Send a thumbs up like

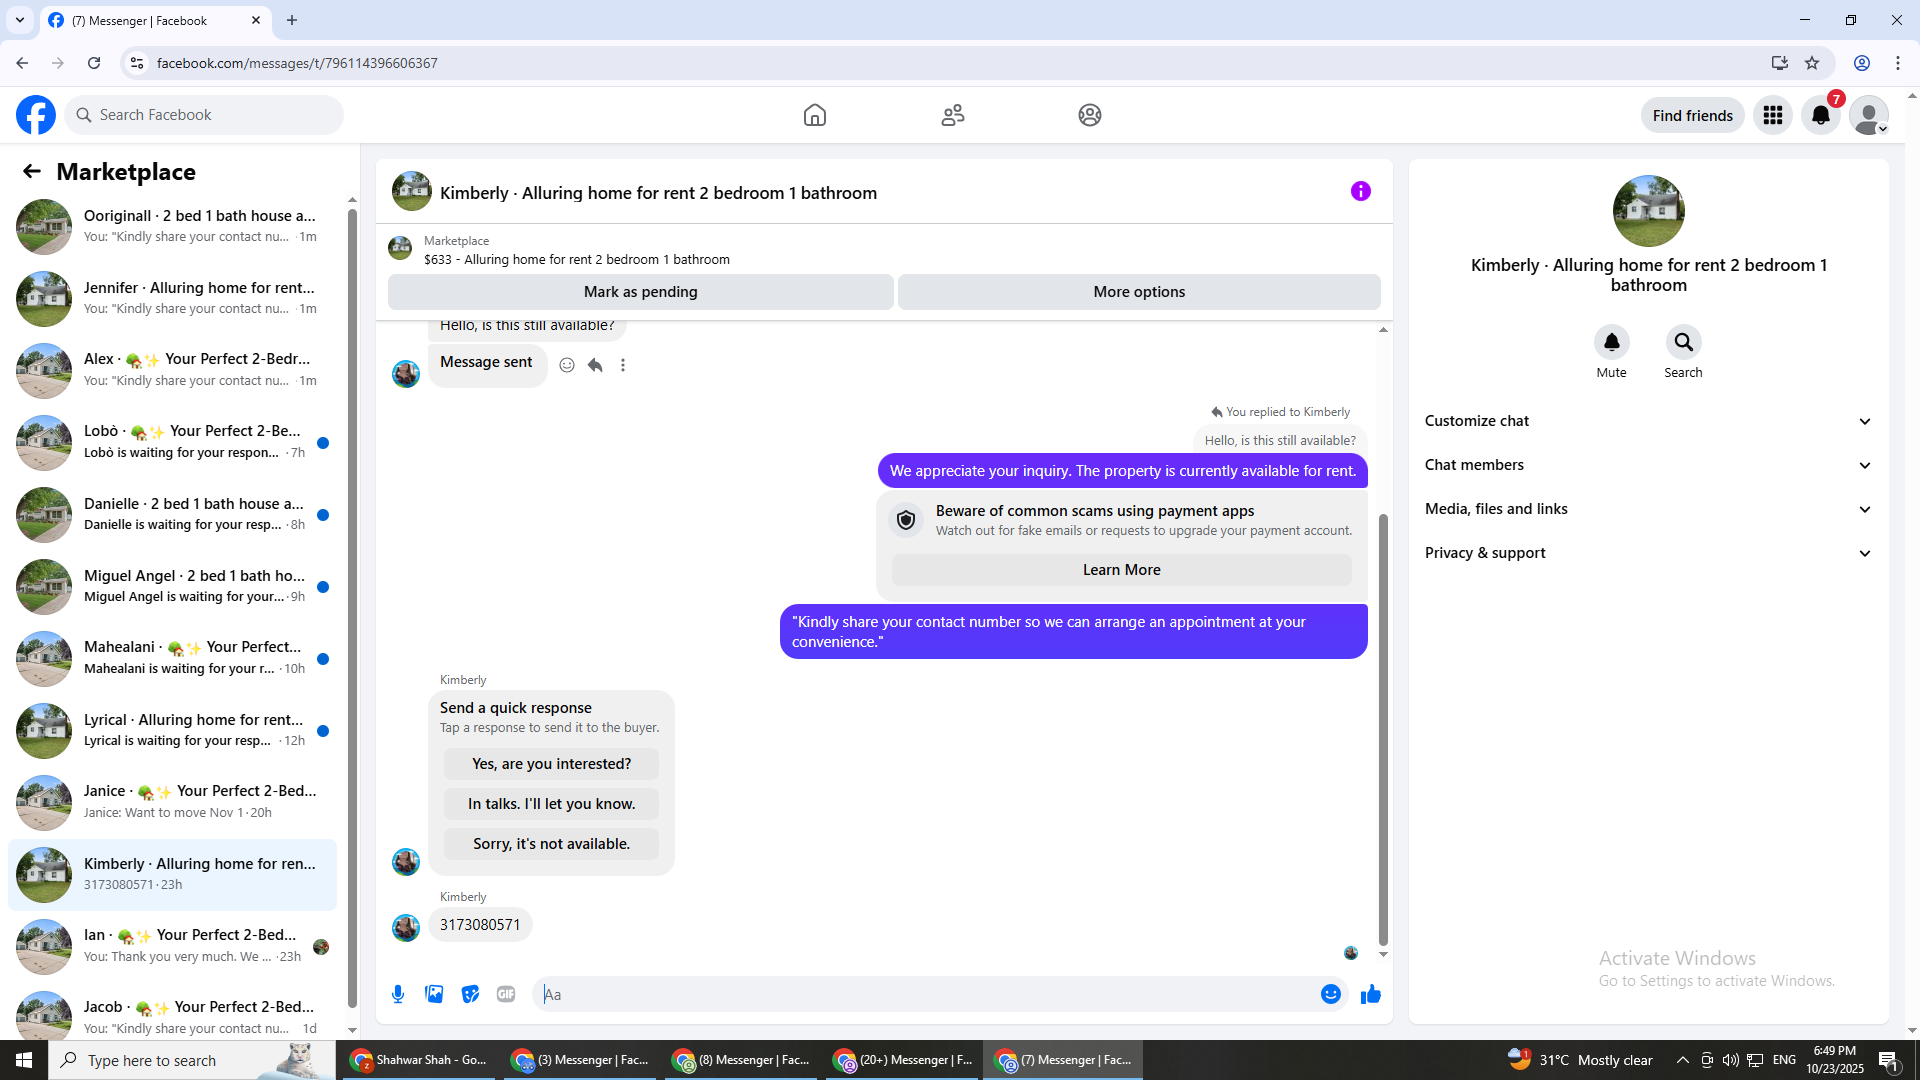pyautogui.click(x=1371, y=994)
